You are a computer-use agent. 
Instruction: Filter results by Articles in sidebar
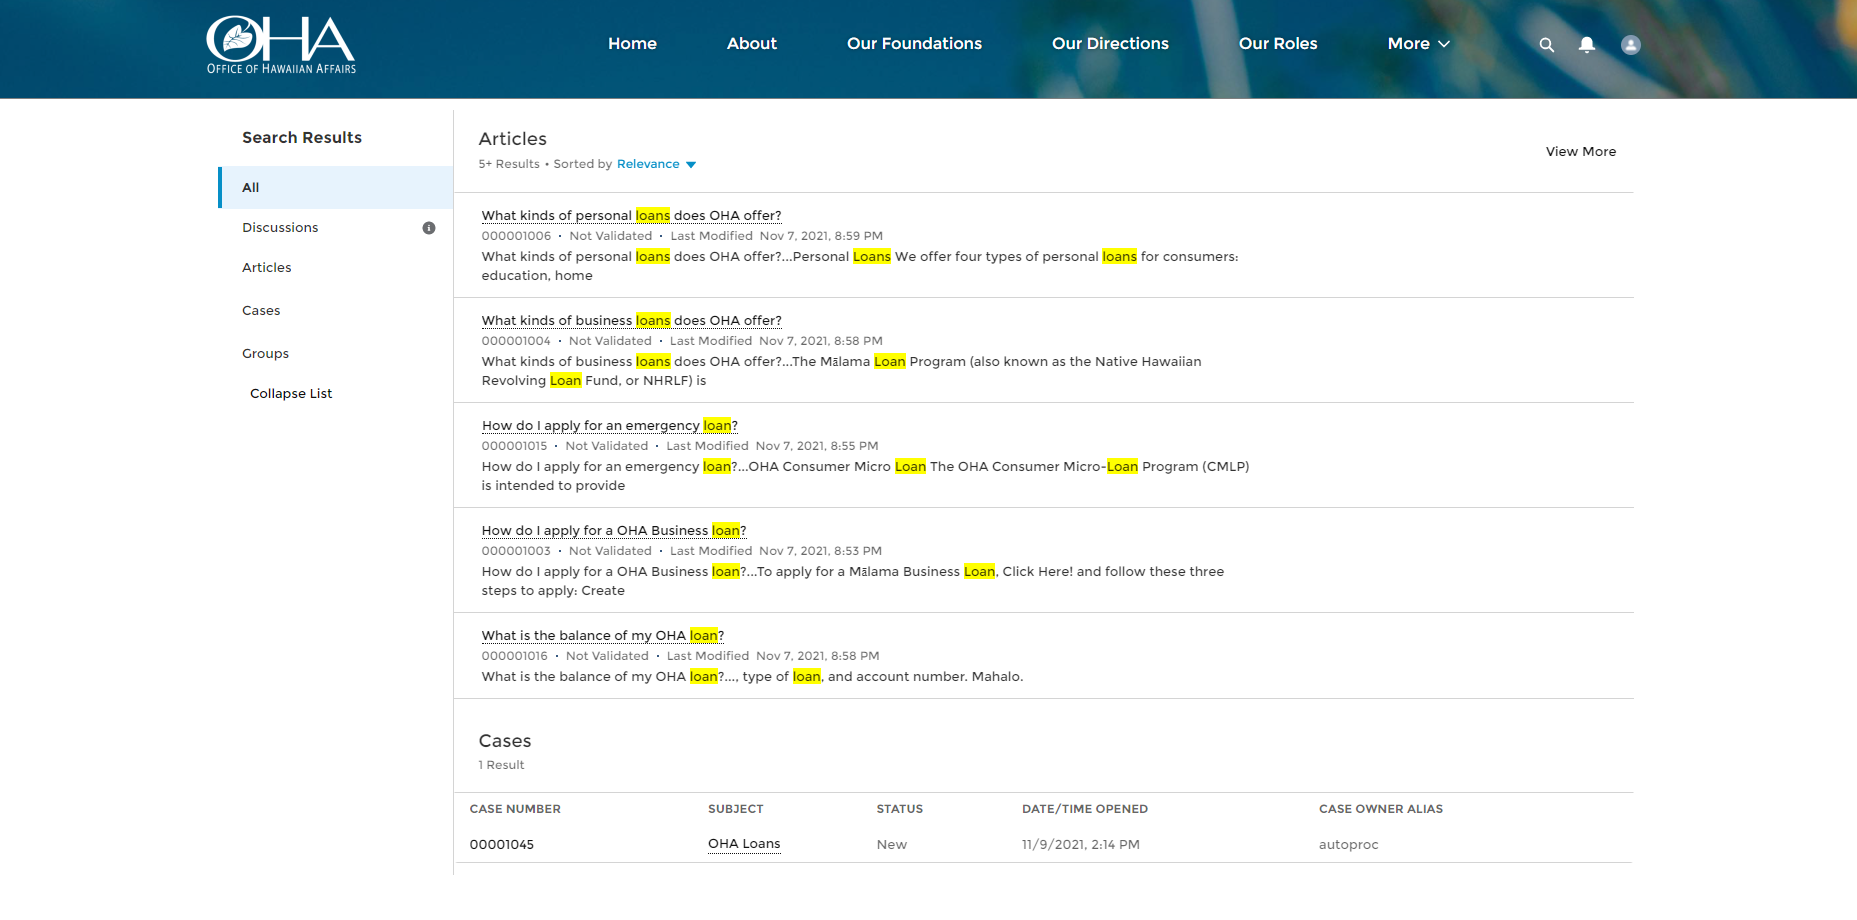(x=267, y=268)
